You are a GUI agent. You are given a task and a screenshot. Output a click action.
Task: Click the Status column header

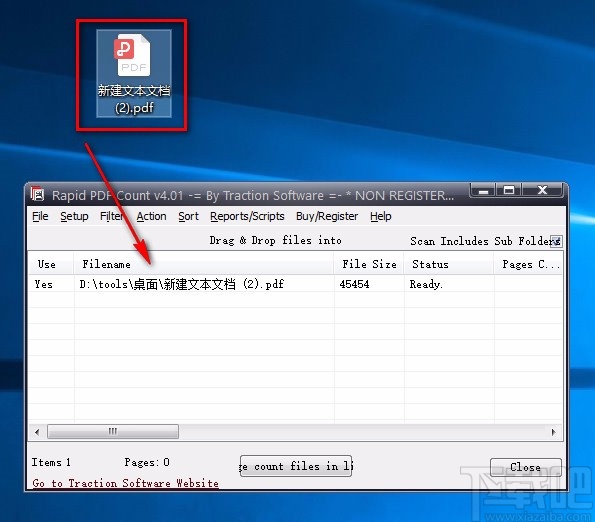click(x=449, y=264)
